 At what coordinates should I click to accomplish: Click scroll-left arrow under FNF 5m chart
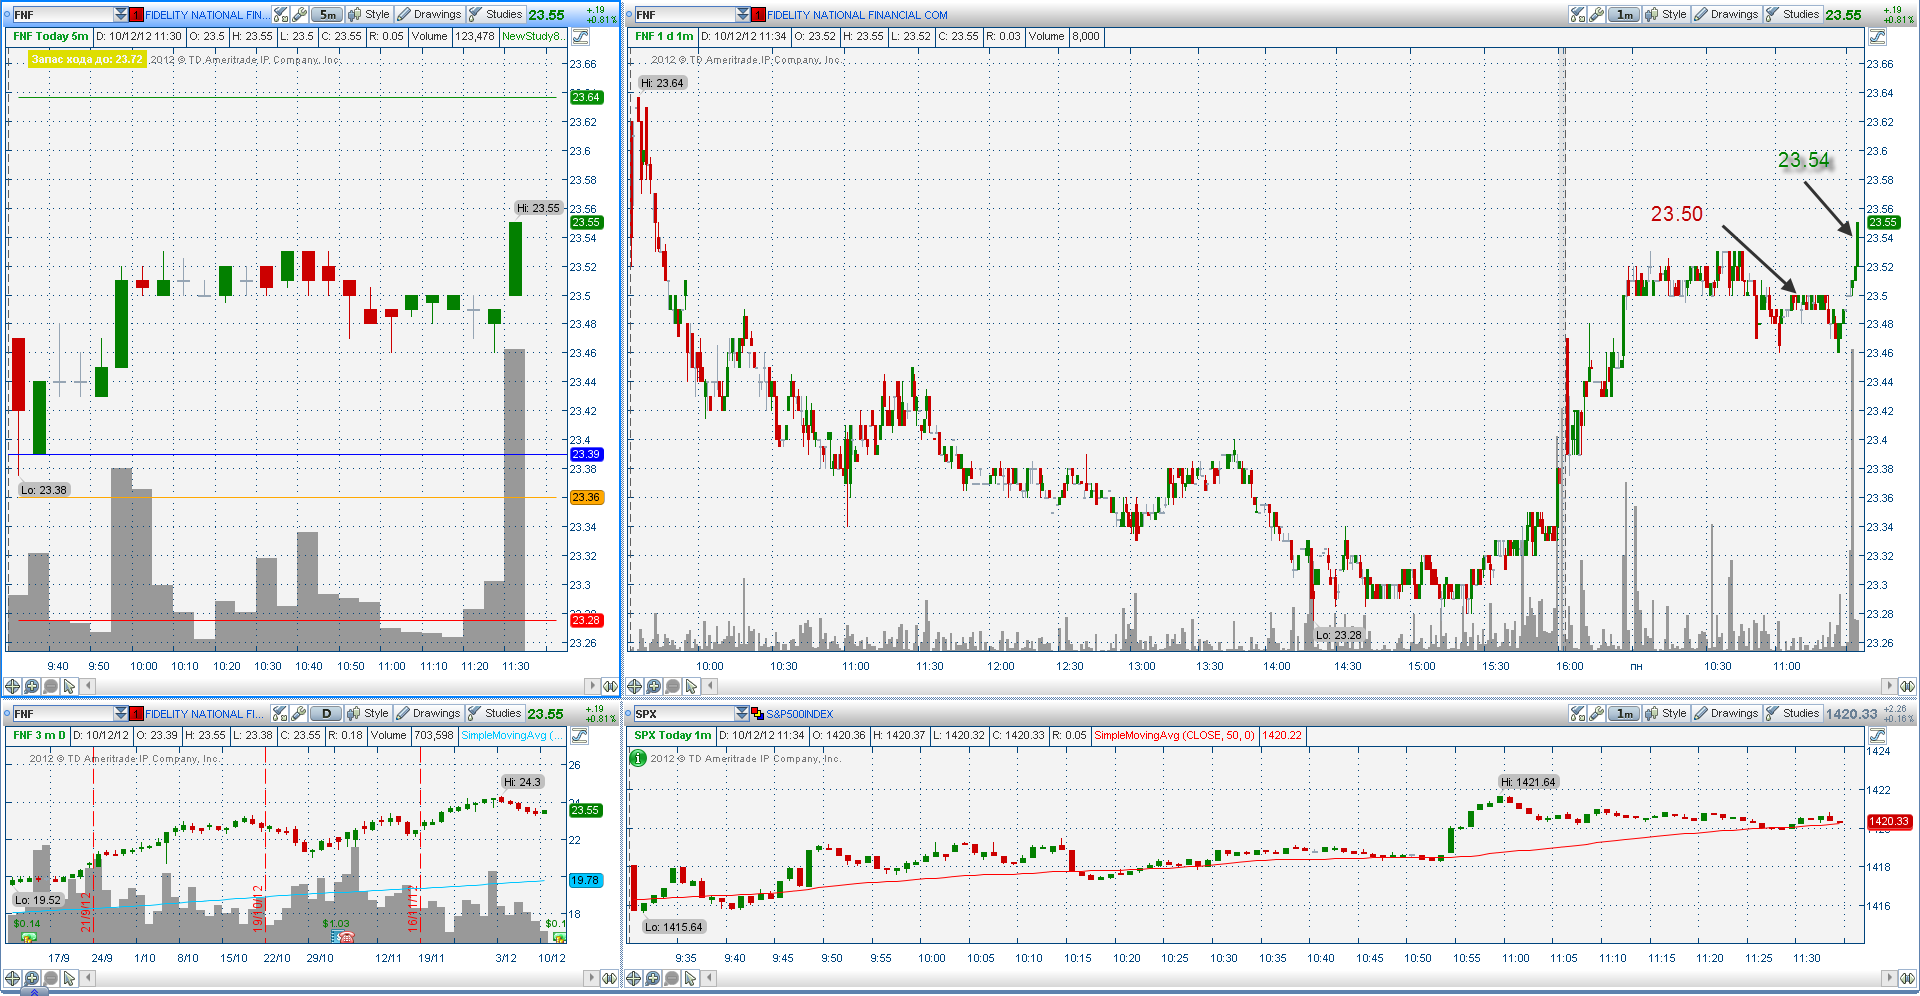tap(89, 686)
